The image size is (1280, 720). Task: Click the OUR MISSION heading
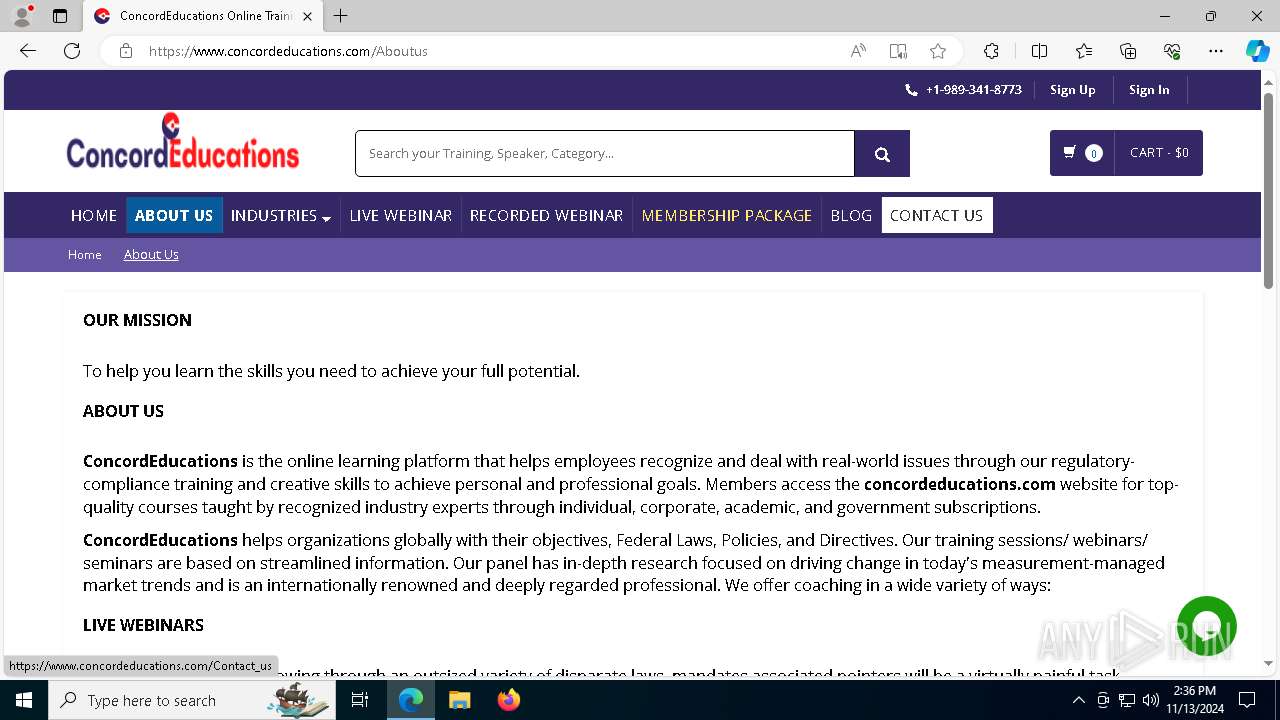137,320
